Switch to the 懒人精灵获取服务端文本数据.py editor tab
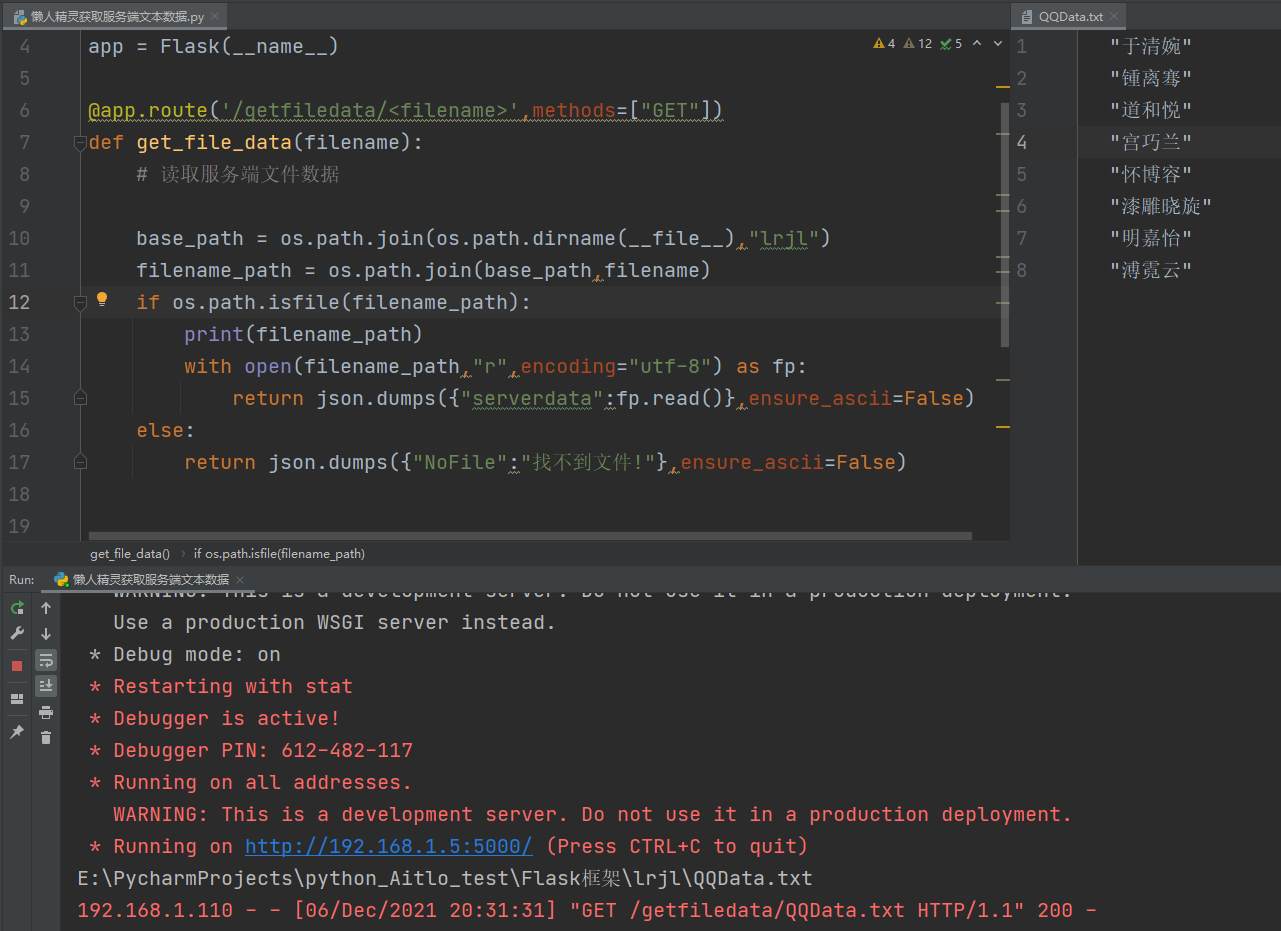The image size is (1281, 931). pyautogui.click(x=114, y=17)
